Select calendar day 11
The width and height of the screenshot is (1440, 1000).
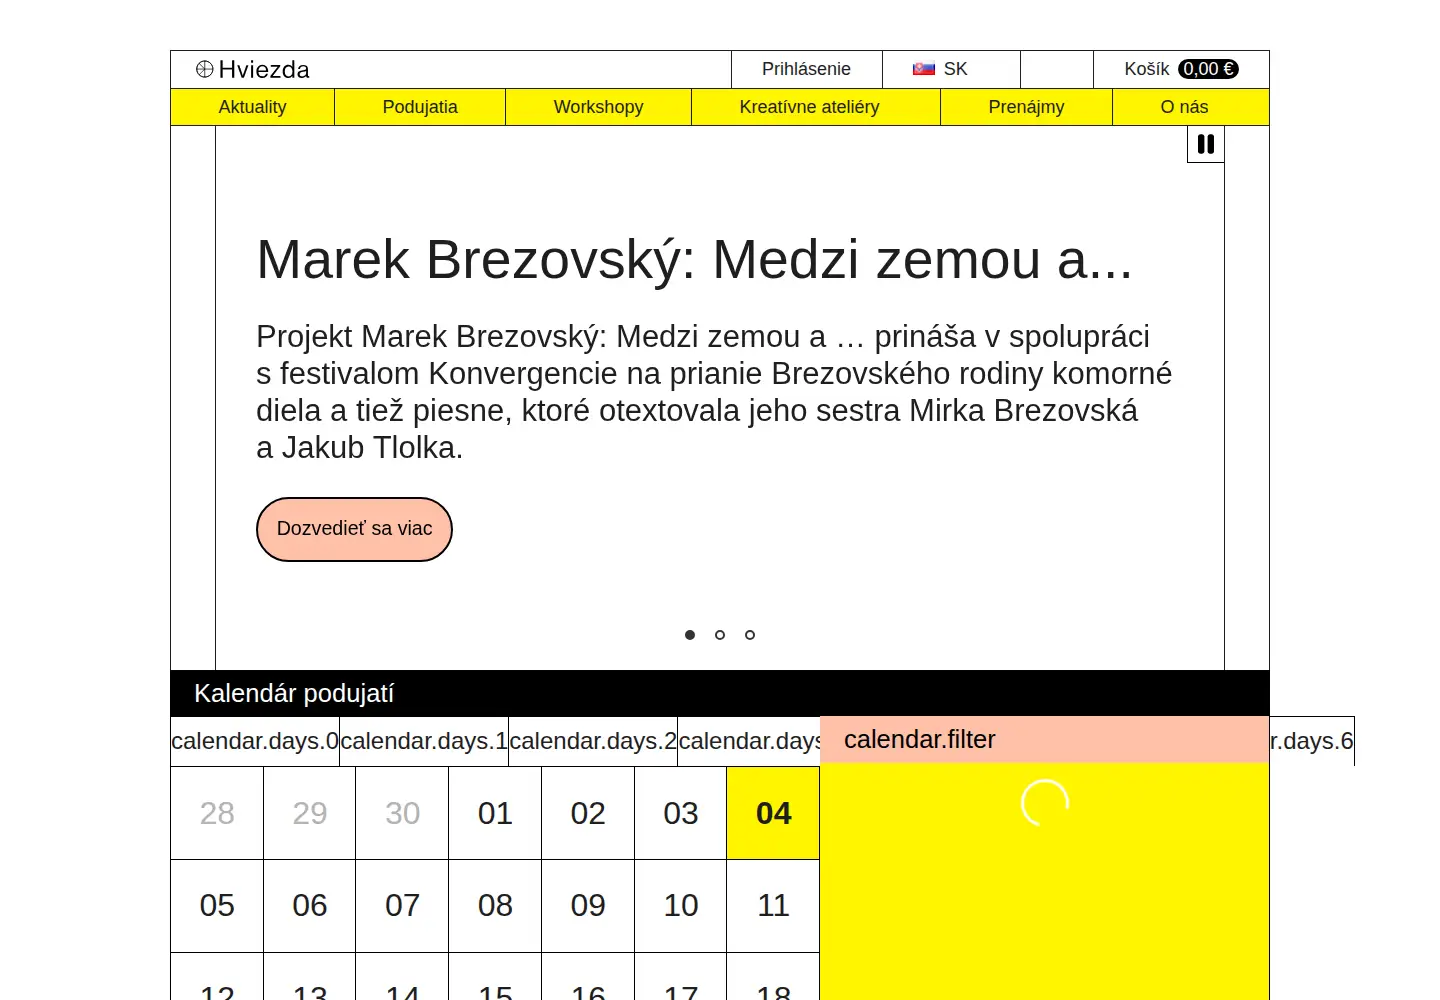[773, 906]
